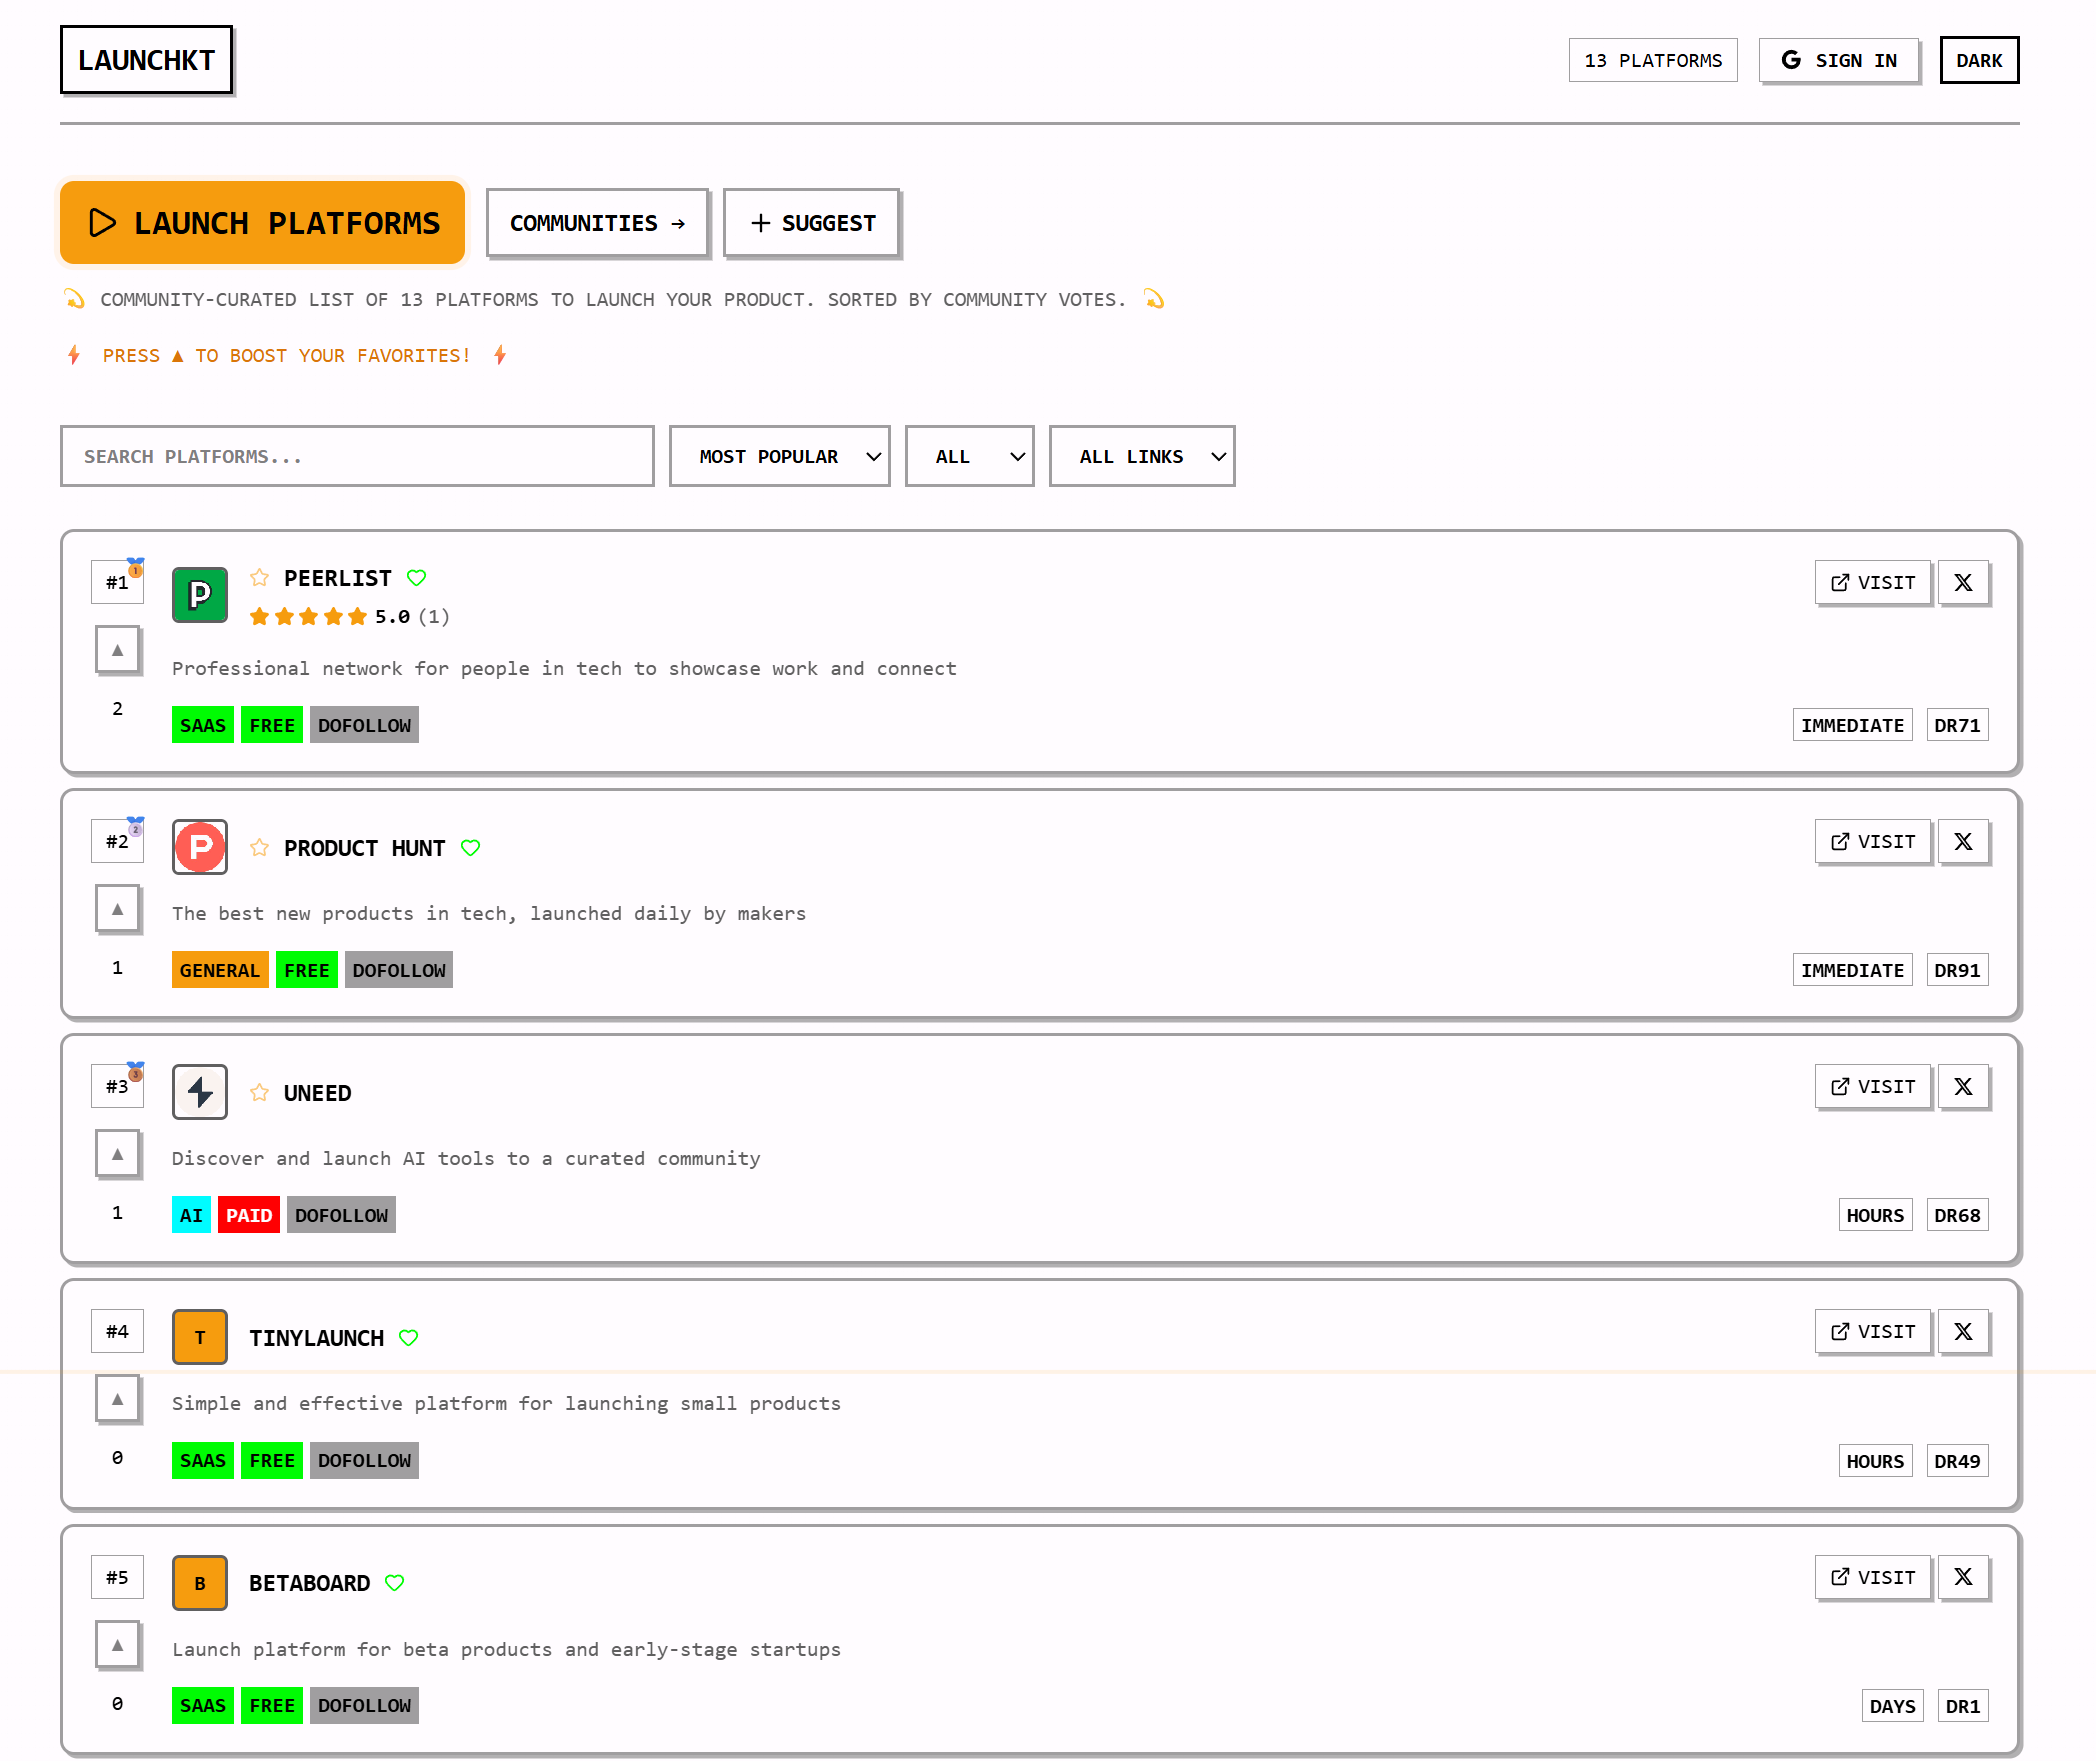The image size is (2096, 1761).
Task: Open Peerlist's X profile icon
Action: coord(1964,582)
